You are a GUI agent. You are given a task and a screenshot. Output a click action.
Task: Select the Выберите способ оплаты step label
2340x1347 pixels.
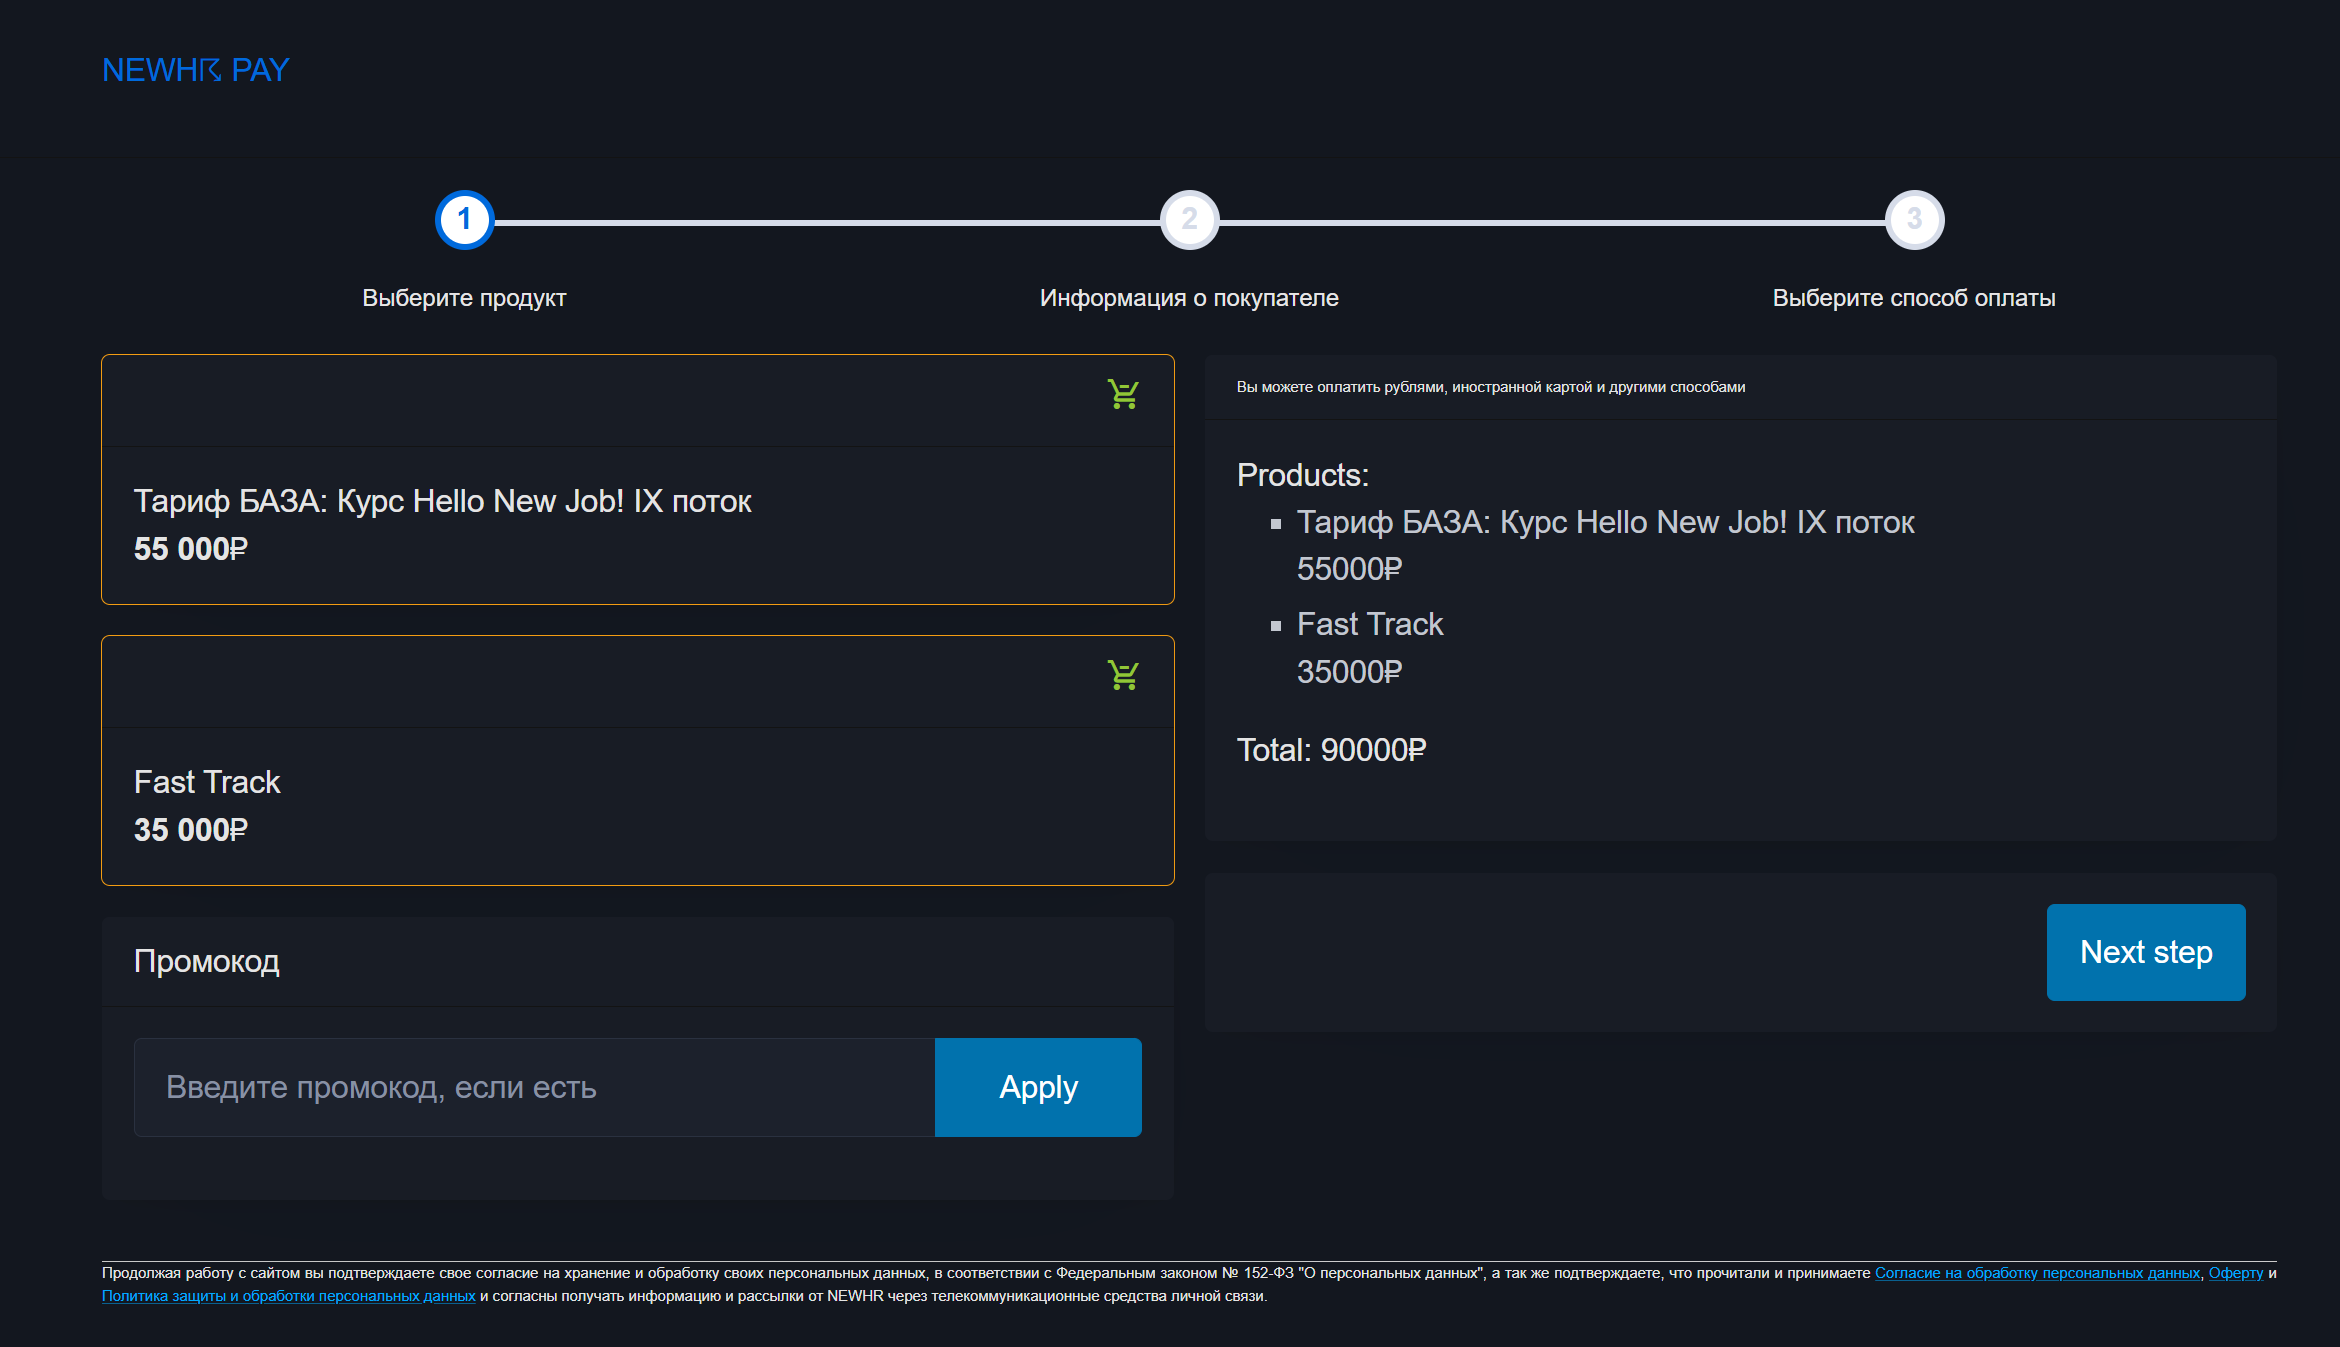[1913, 298]
